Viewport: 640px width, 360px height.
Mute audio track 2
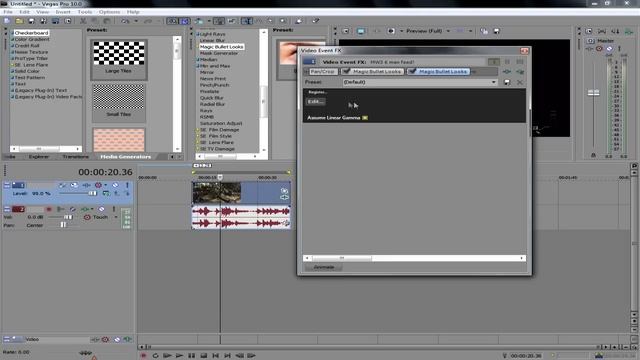pos(102,209)
